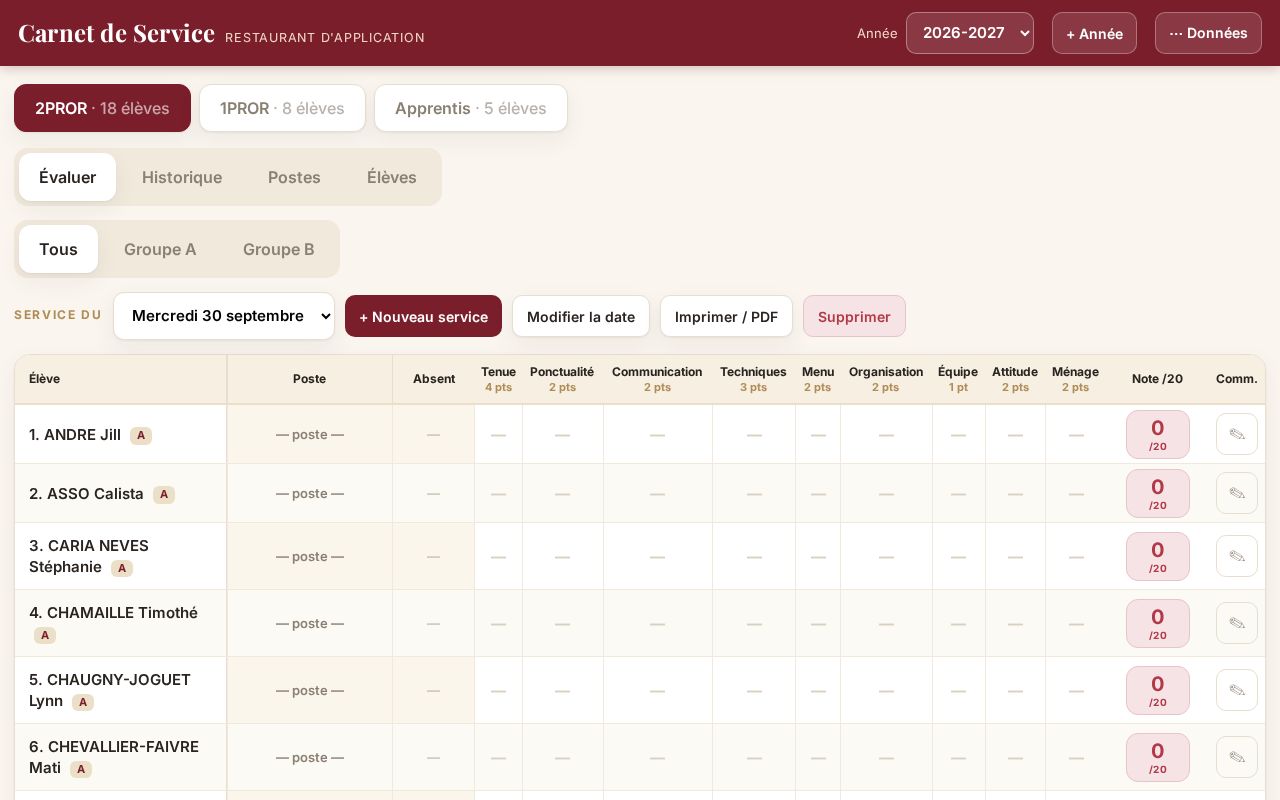The width and height of the screenshot is (1280, 800).
Task: Choose poste for ASSO Calista
Action: (x=310, y=493)
